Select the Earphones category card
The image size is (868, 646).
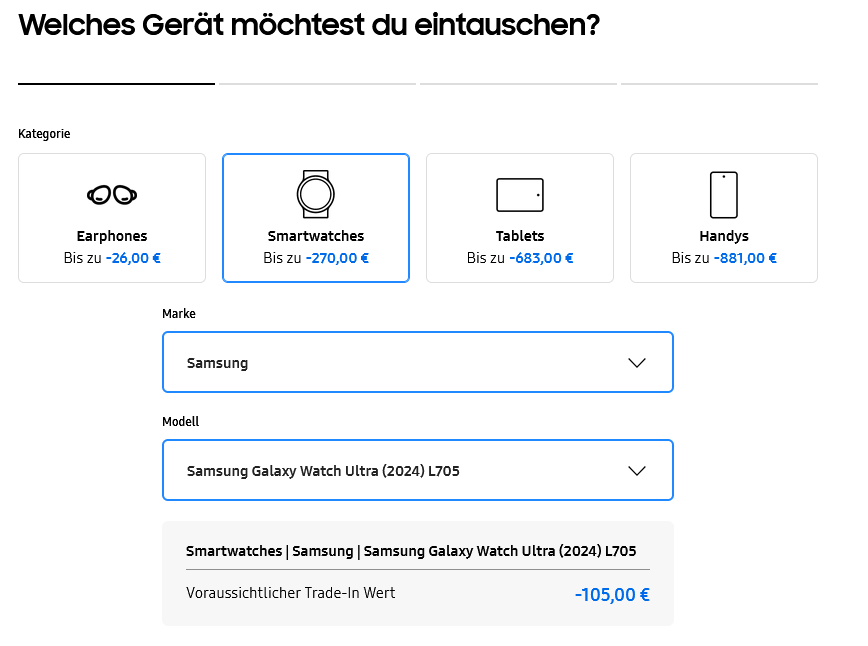tap(112, 218)
